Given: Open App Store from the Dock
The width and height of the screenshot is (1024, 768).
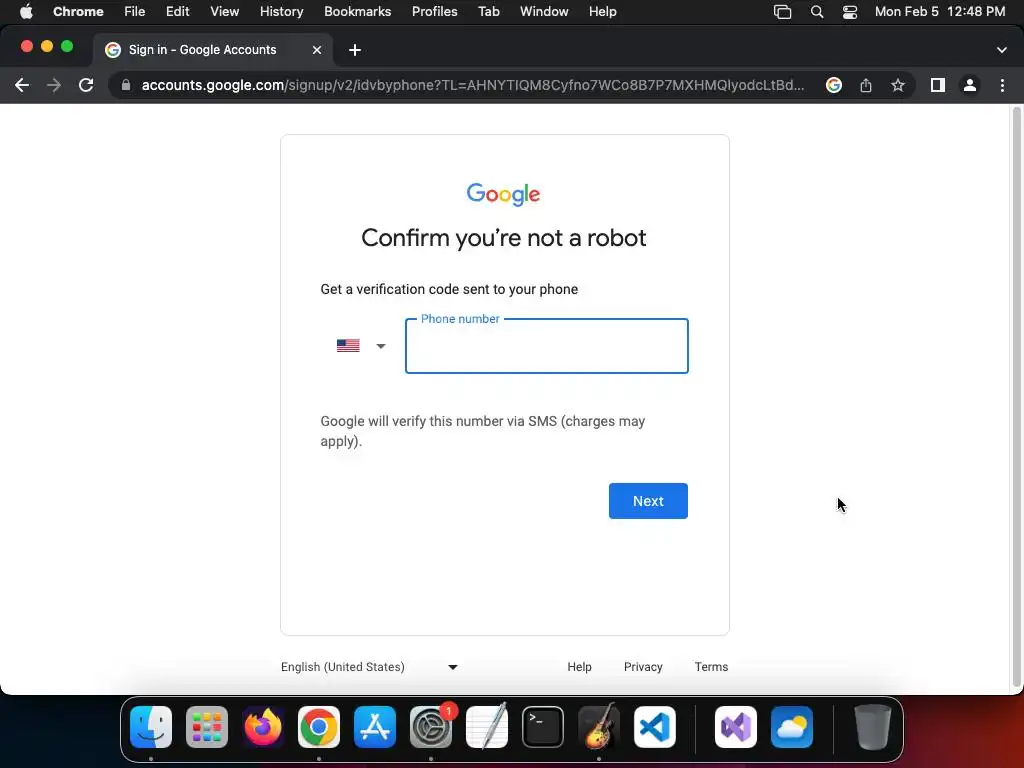Looking at the screenshot, I should tap(375, 727).
